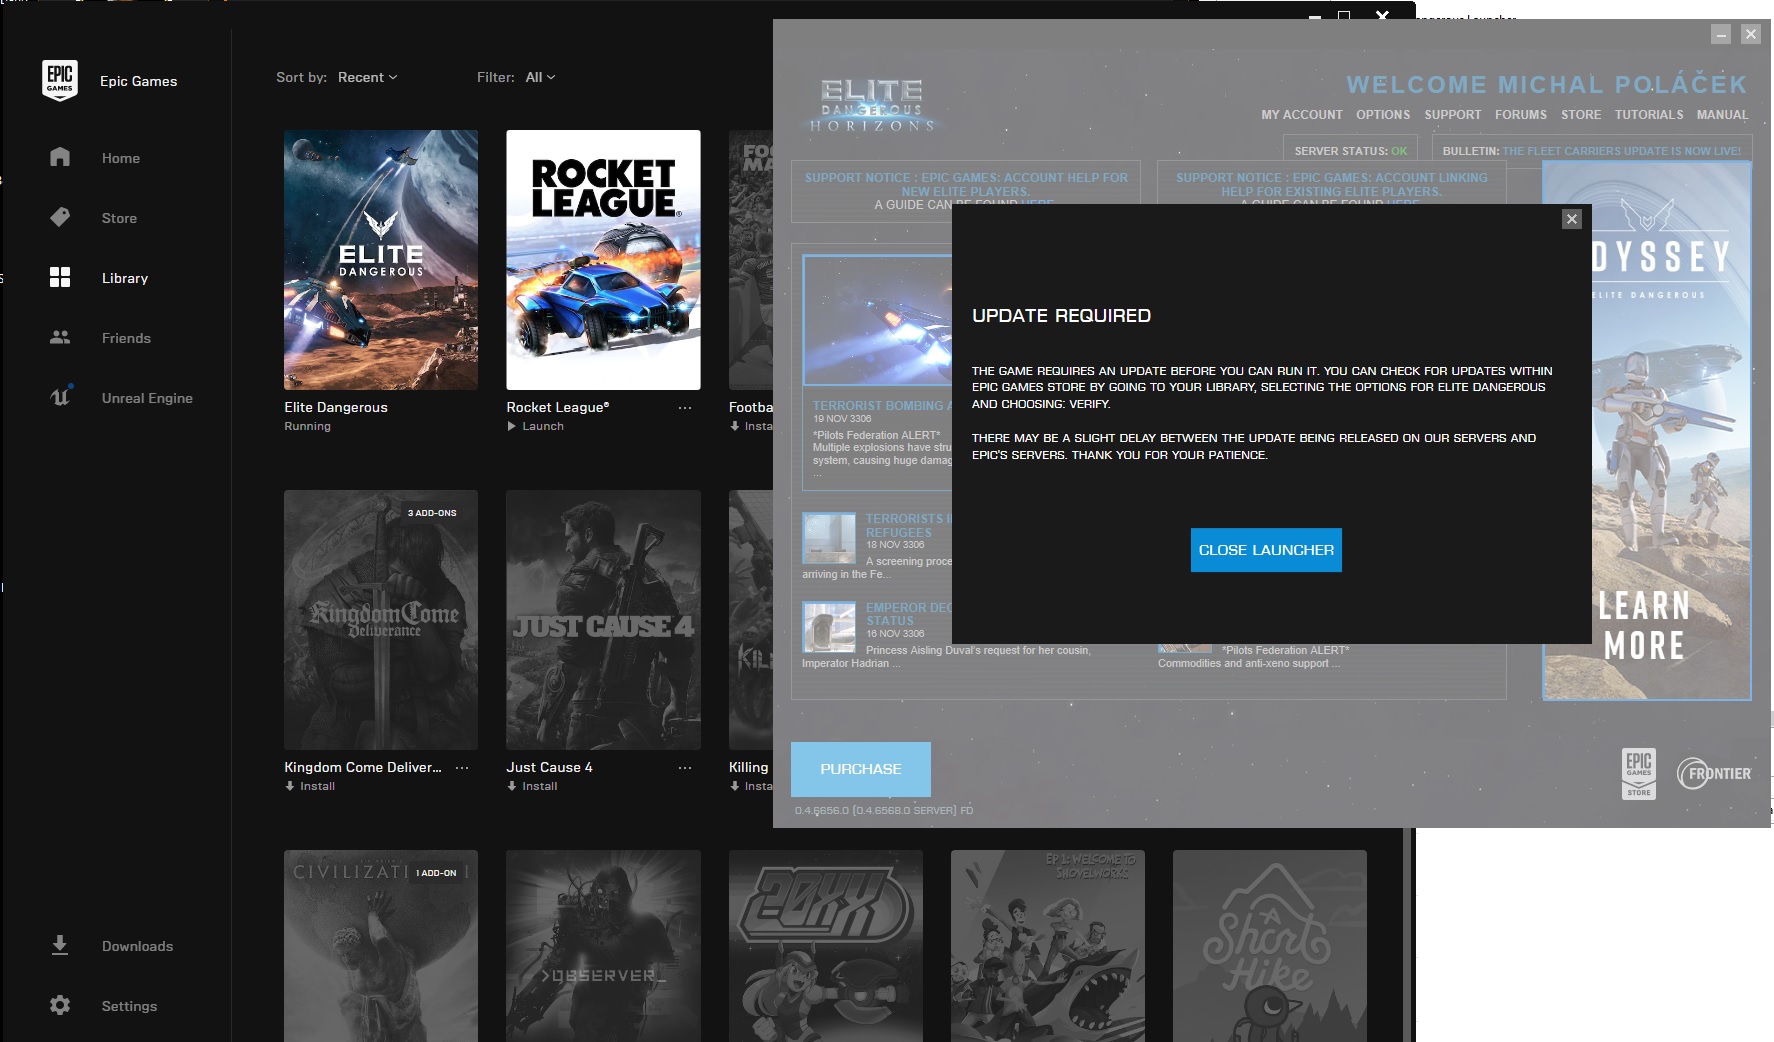Open MY ACCOUNT in Elite launcher
Image resolution: width=1774 pixels, height=1042 pixels.
[1302, 115]
